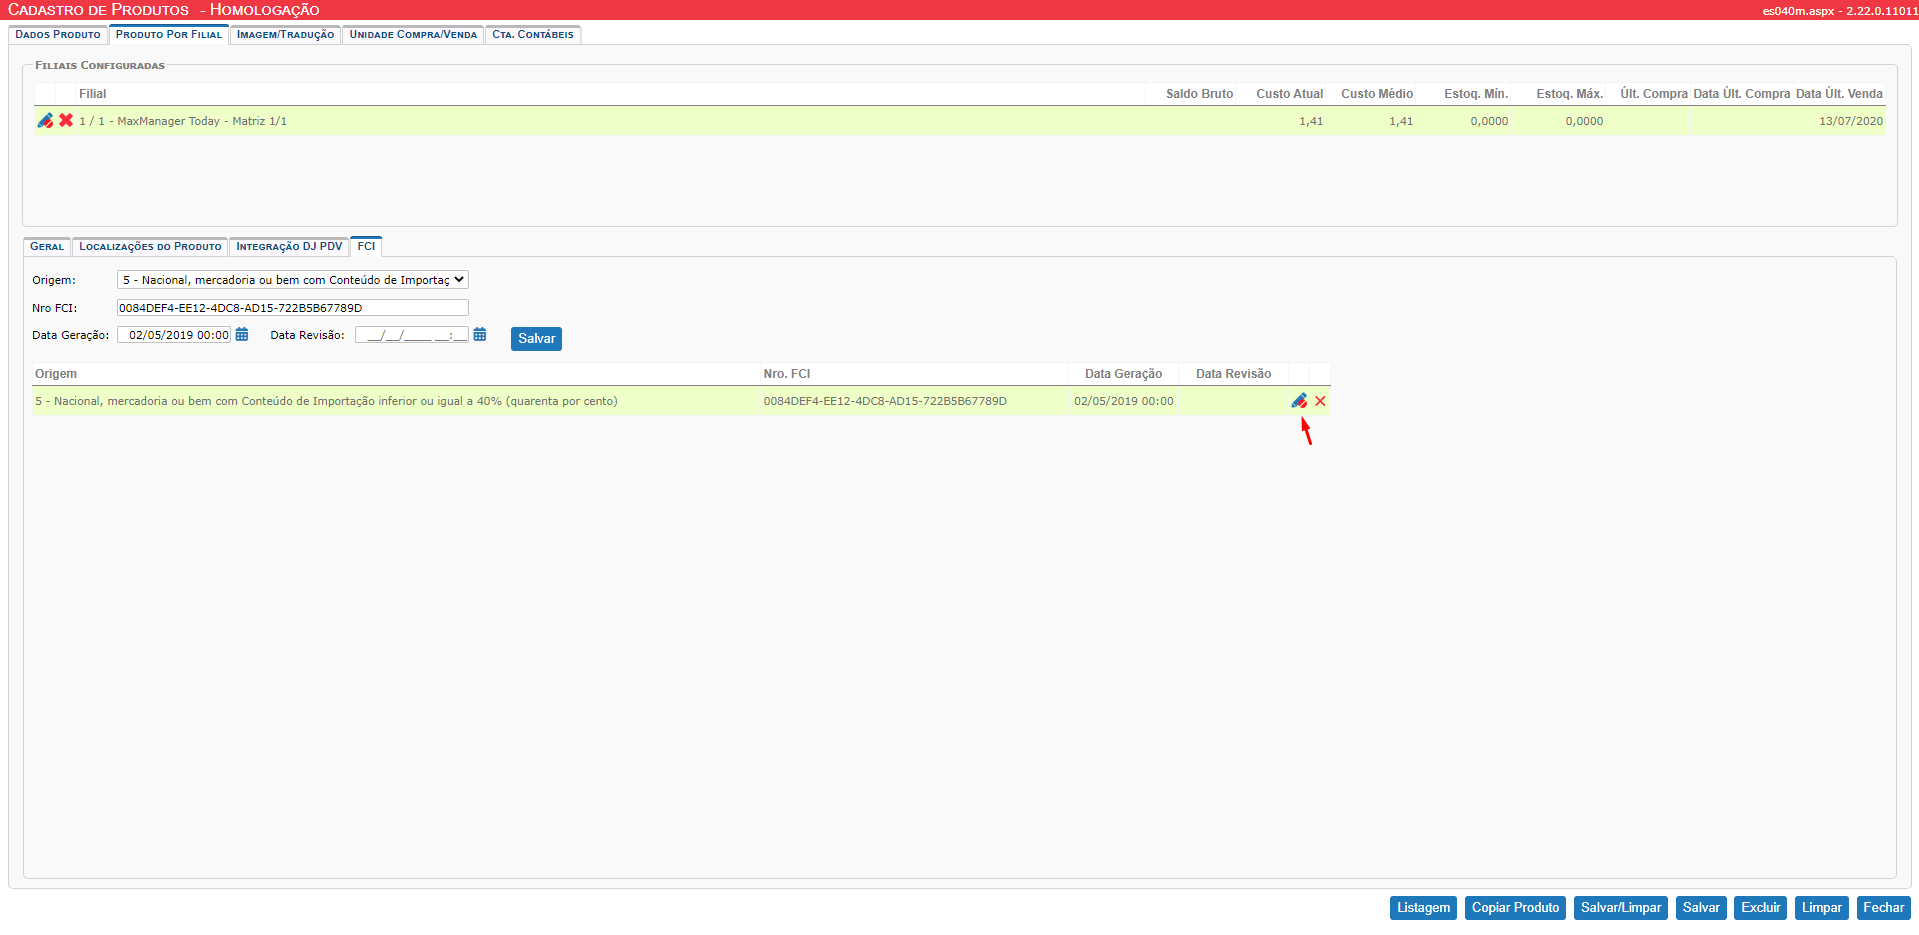The image size is (1919, 935).
Task: Click the Saldo Bruto column header
Action: 1199,94
